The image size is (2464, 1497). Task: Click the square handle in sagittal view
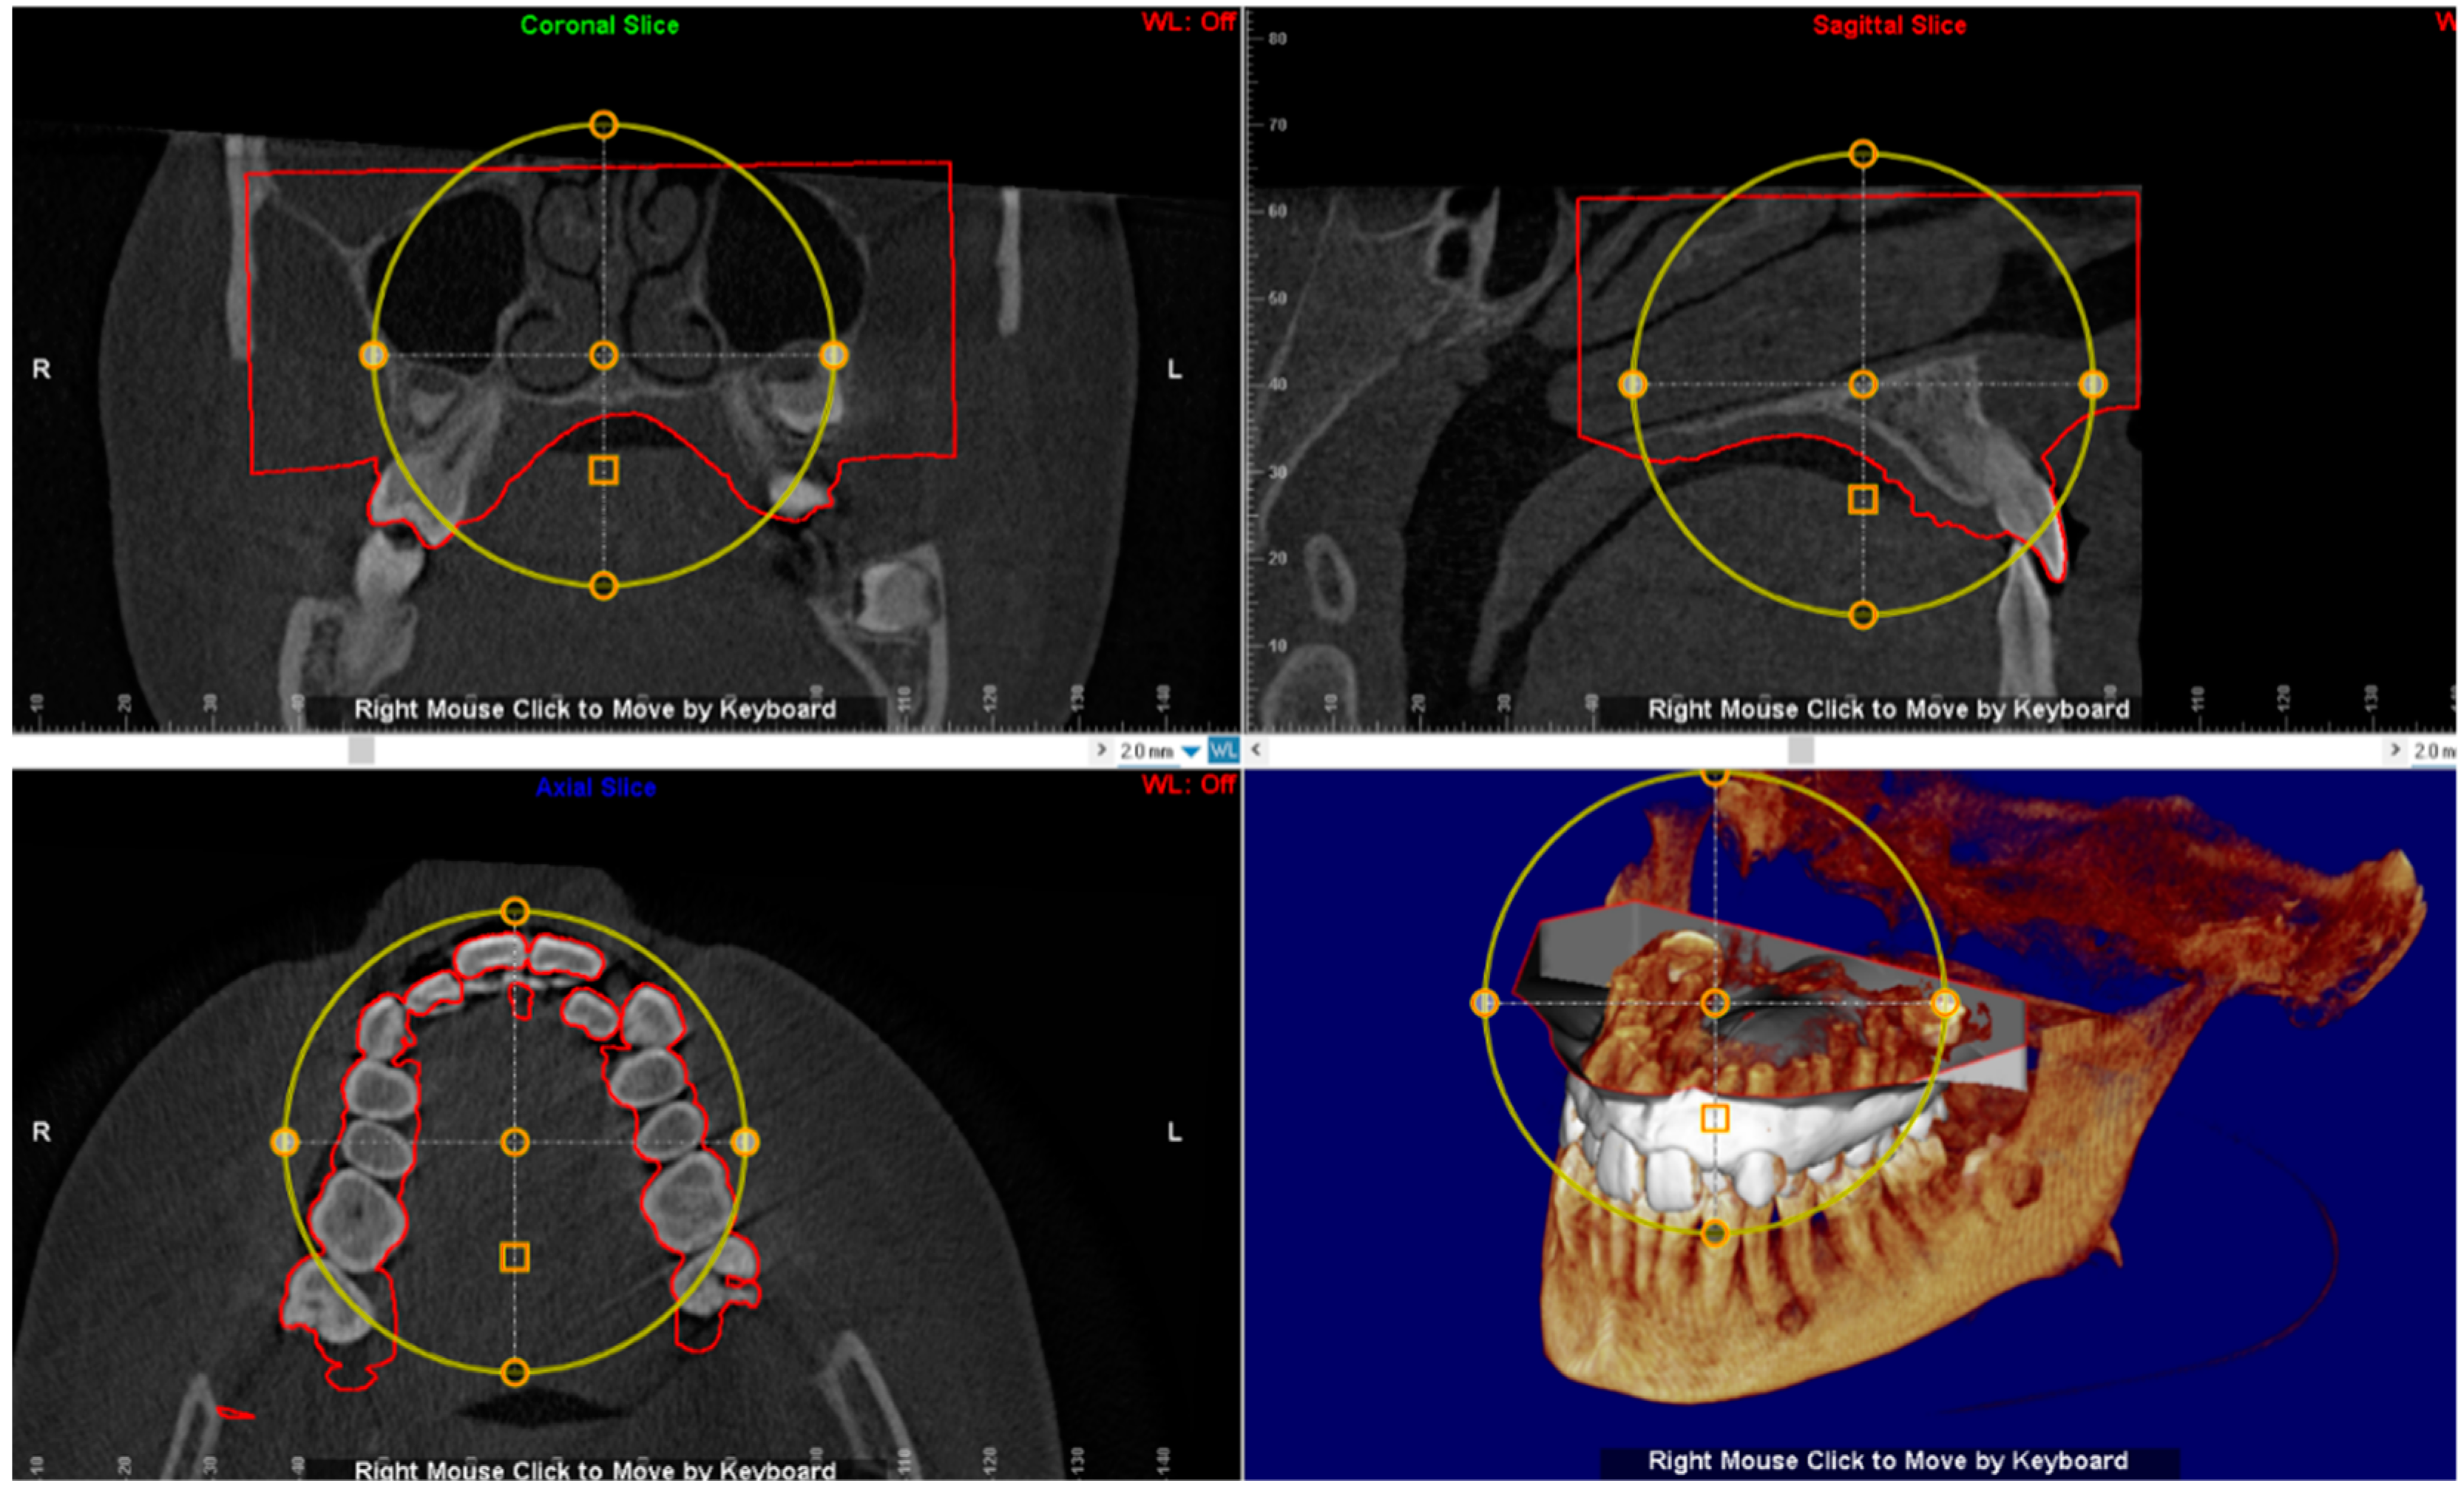[1862, 499]
